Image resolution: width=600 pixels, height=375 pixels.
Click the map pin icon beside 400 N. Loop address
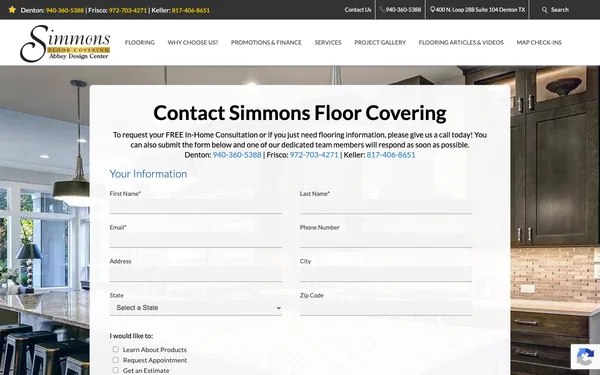coord(432,10)
